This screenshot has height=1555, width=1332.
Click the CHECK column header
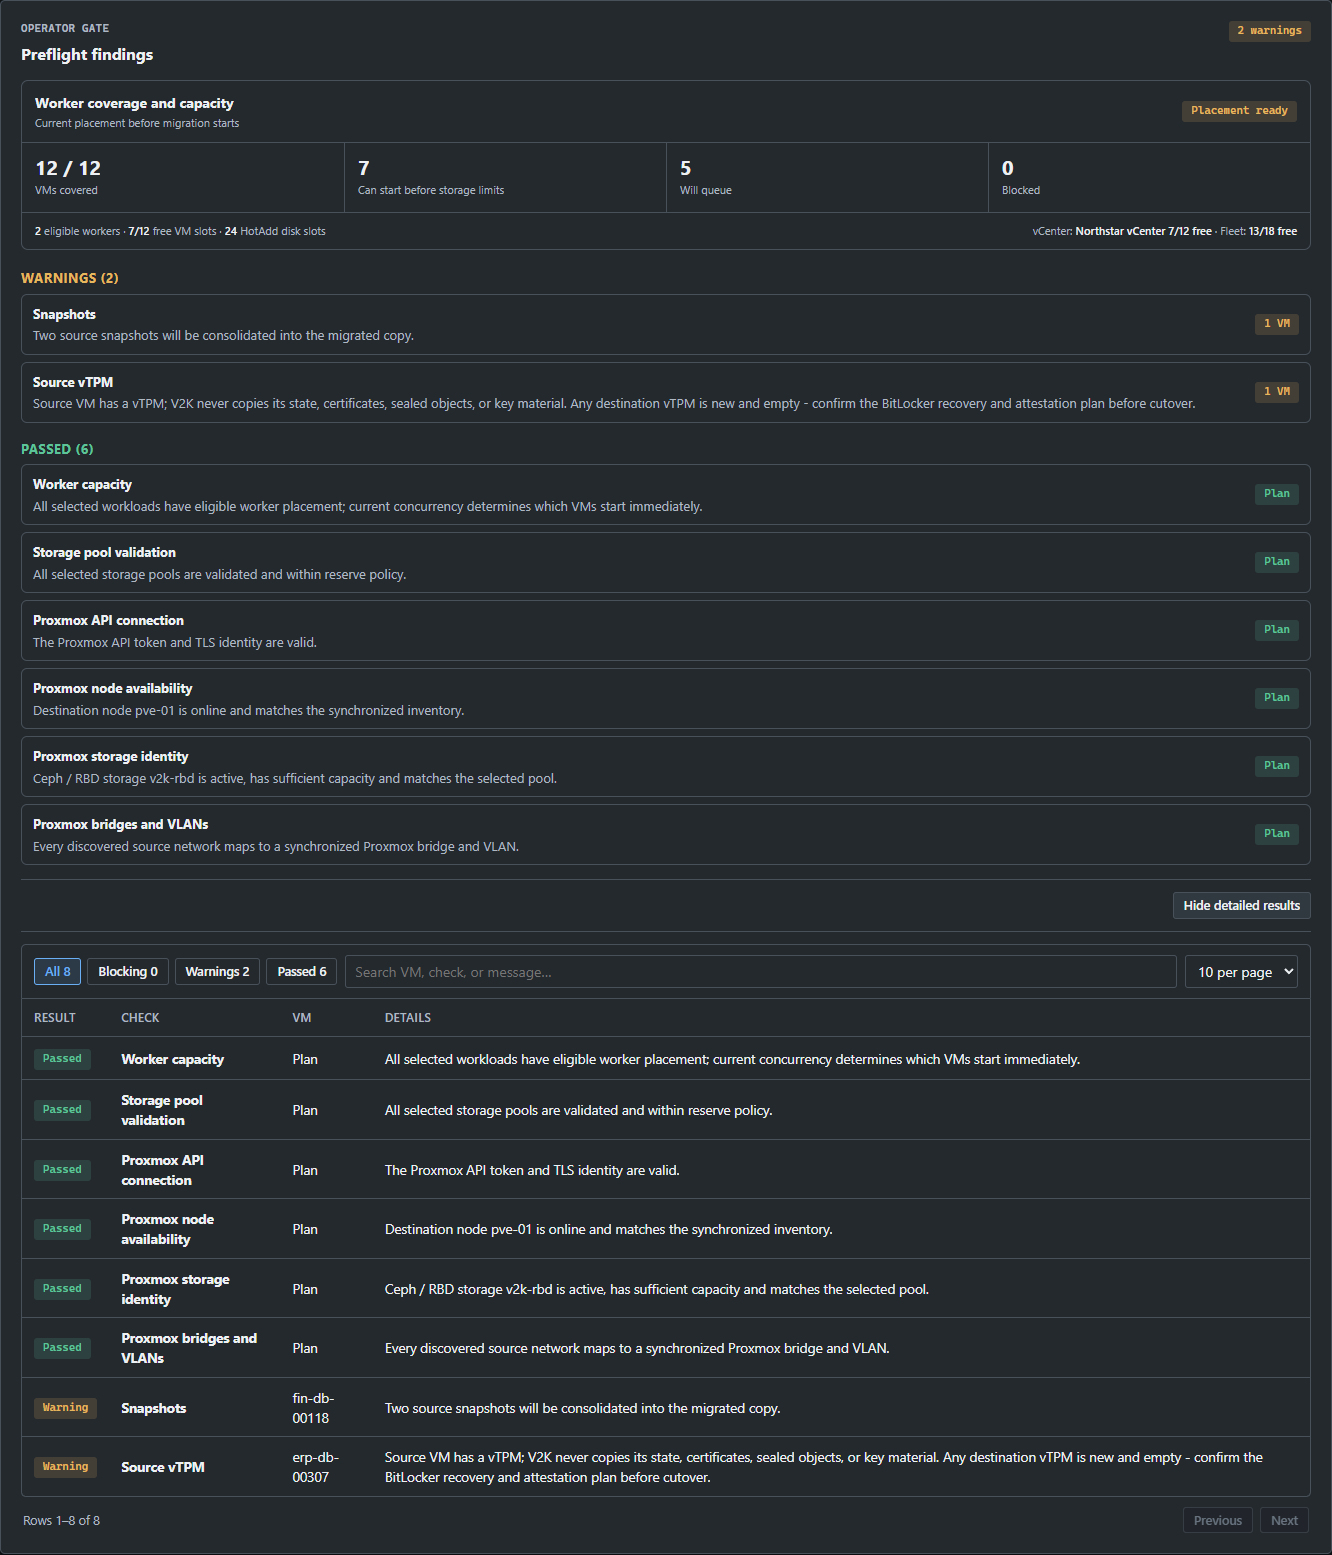pos(140,1018)
